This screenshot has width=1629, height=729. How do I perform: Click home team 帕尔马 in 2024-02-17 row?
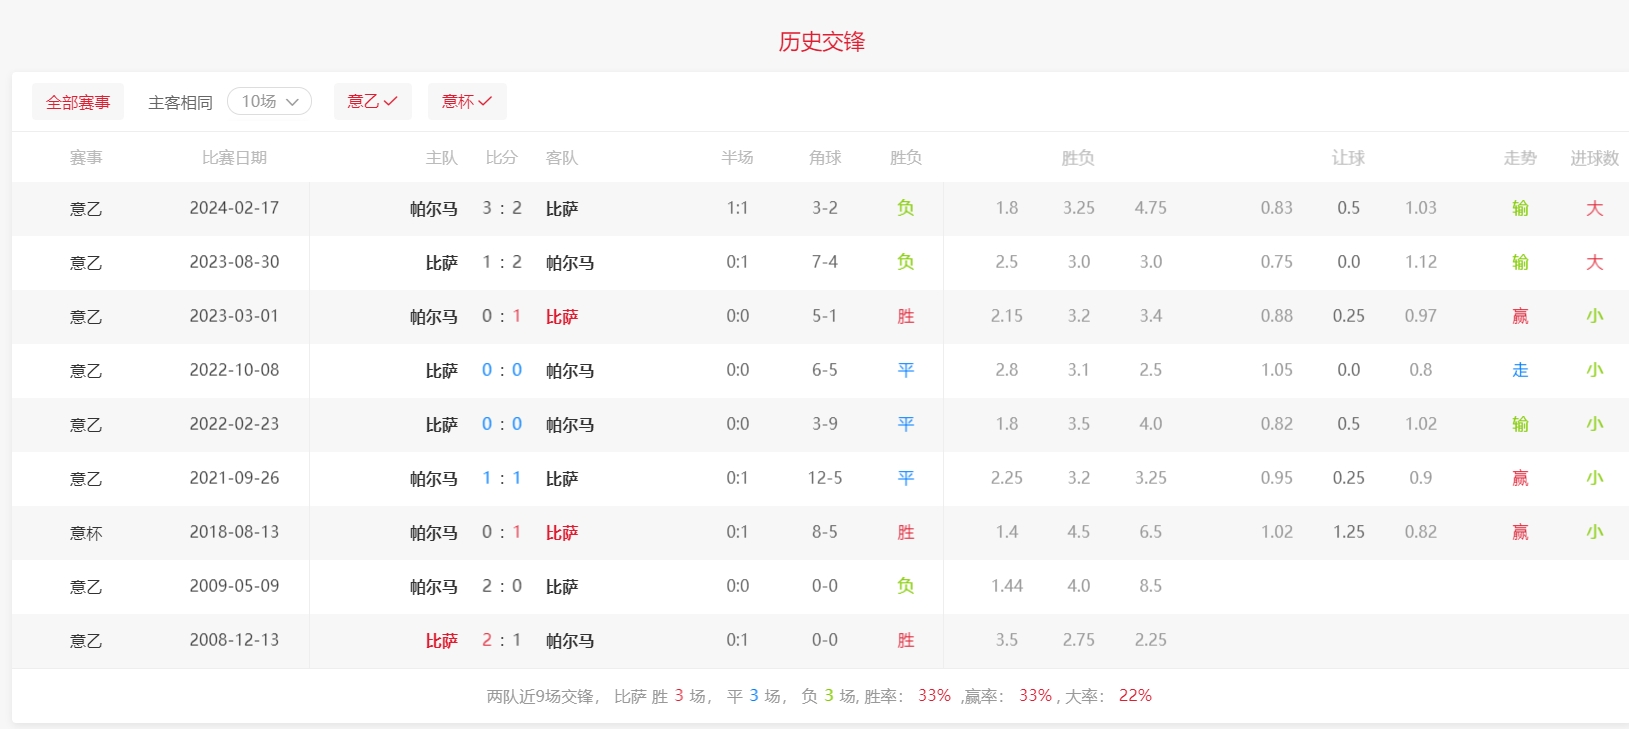point(433,209)
